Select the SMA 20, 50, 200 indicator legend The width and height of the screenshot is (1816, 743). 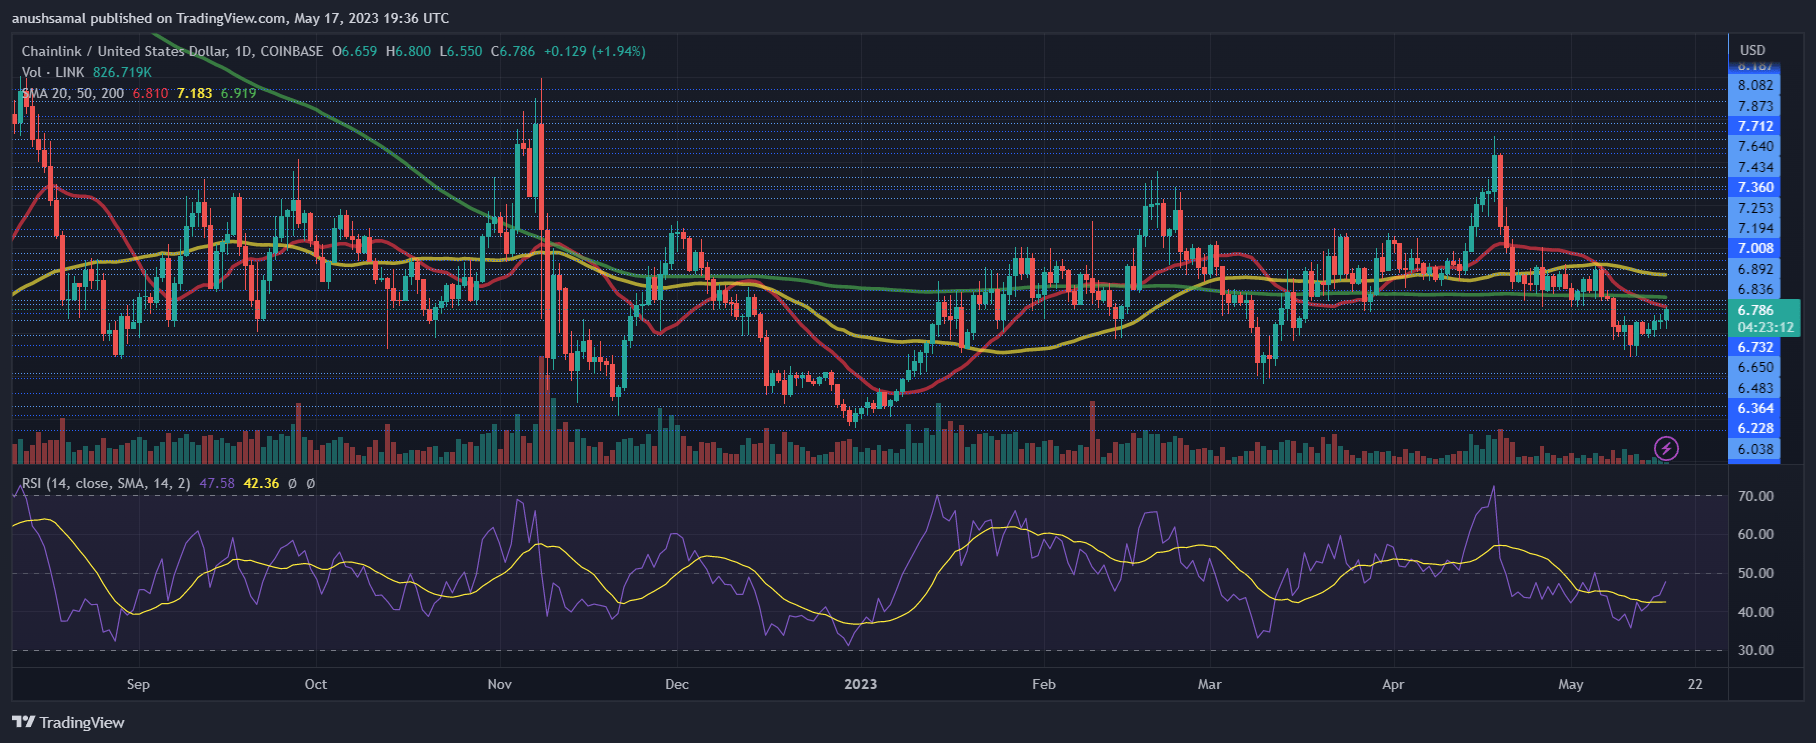click(73, 93)
